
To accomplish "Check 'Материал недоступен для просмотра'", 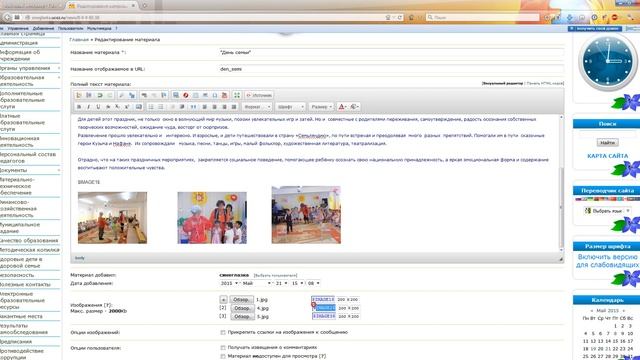I will [x=223, y=356].
